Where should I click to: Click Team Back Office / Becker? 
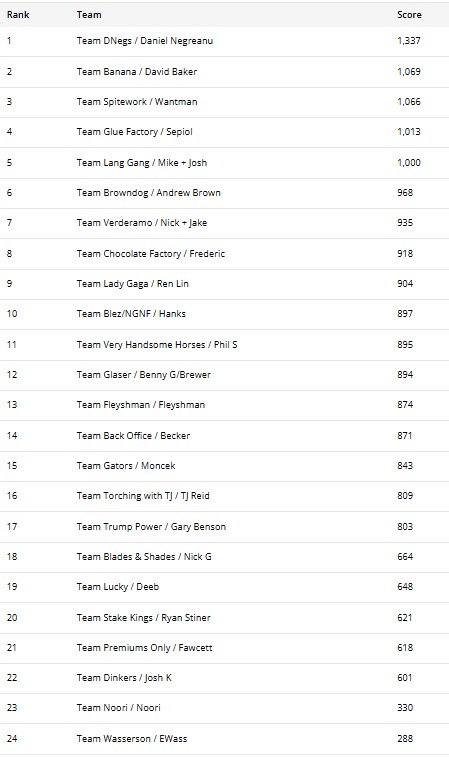pyautogui.click(x=133, y=435)
